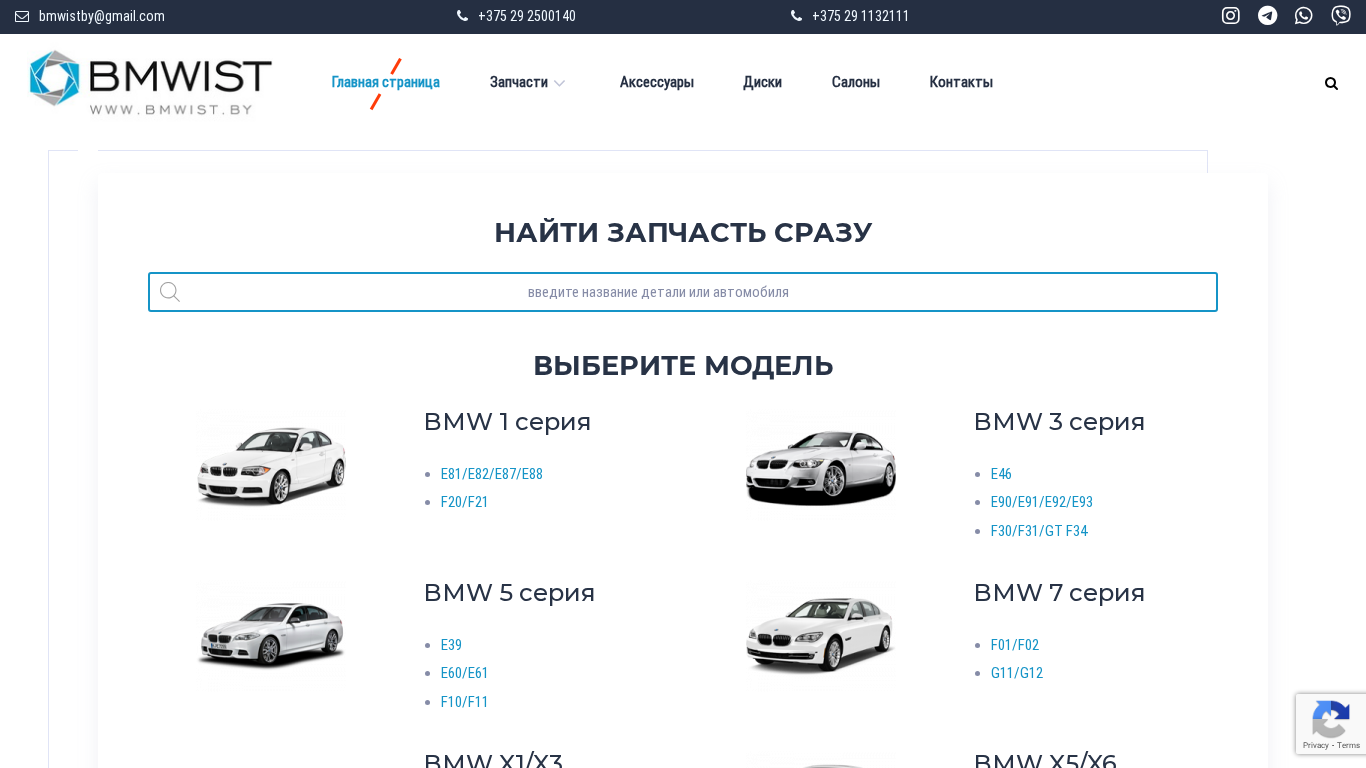Click the reCAPTCHA badge icon

point(1331,719)
